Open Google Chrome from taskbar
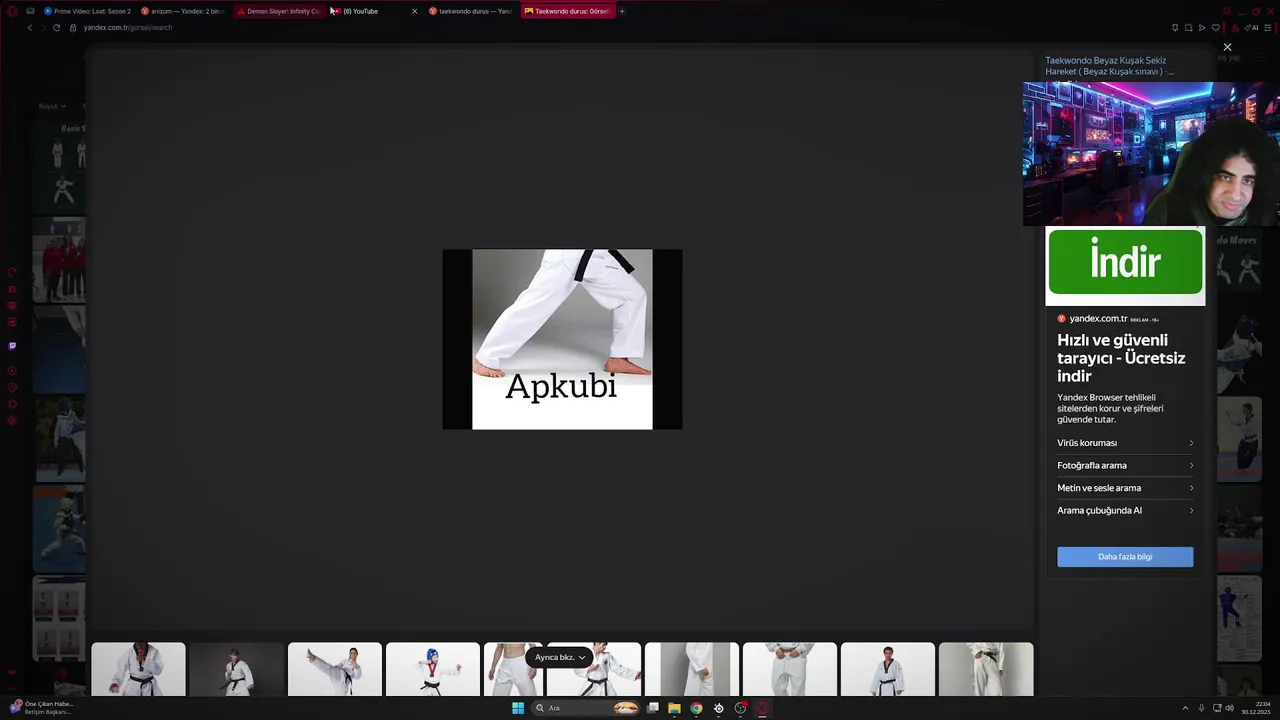1280x720 pixels. point(696,708)
